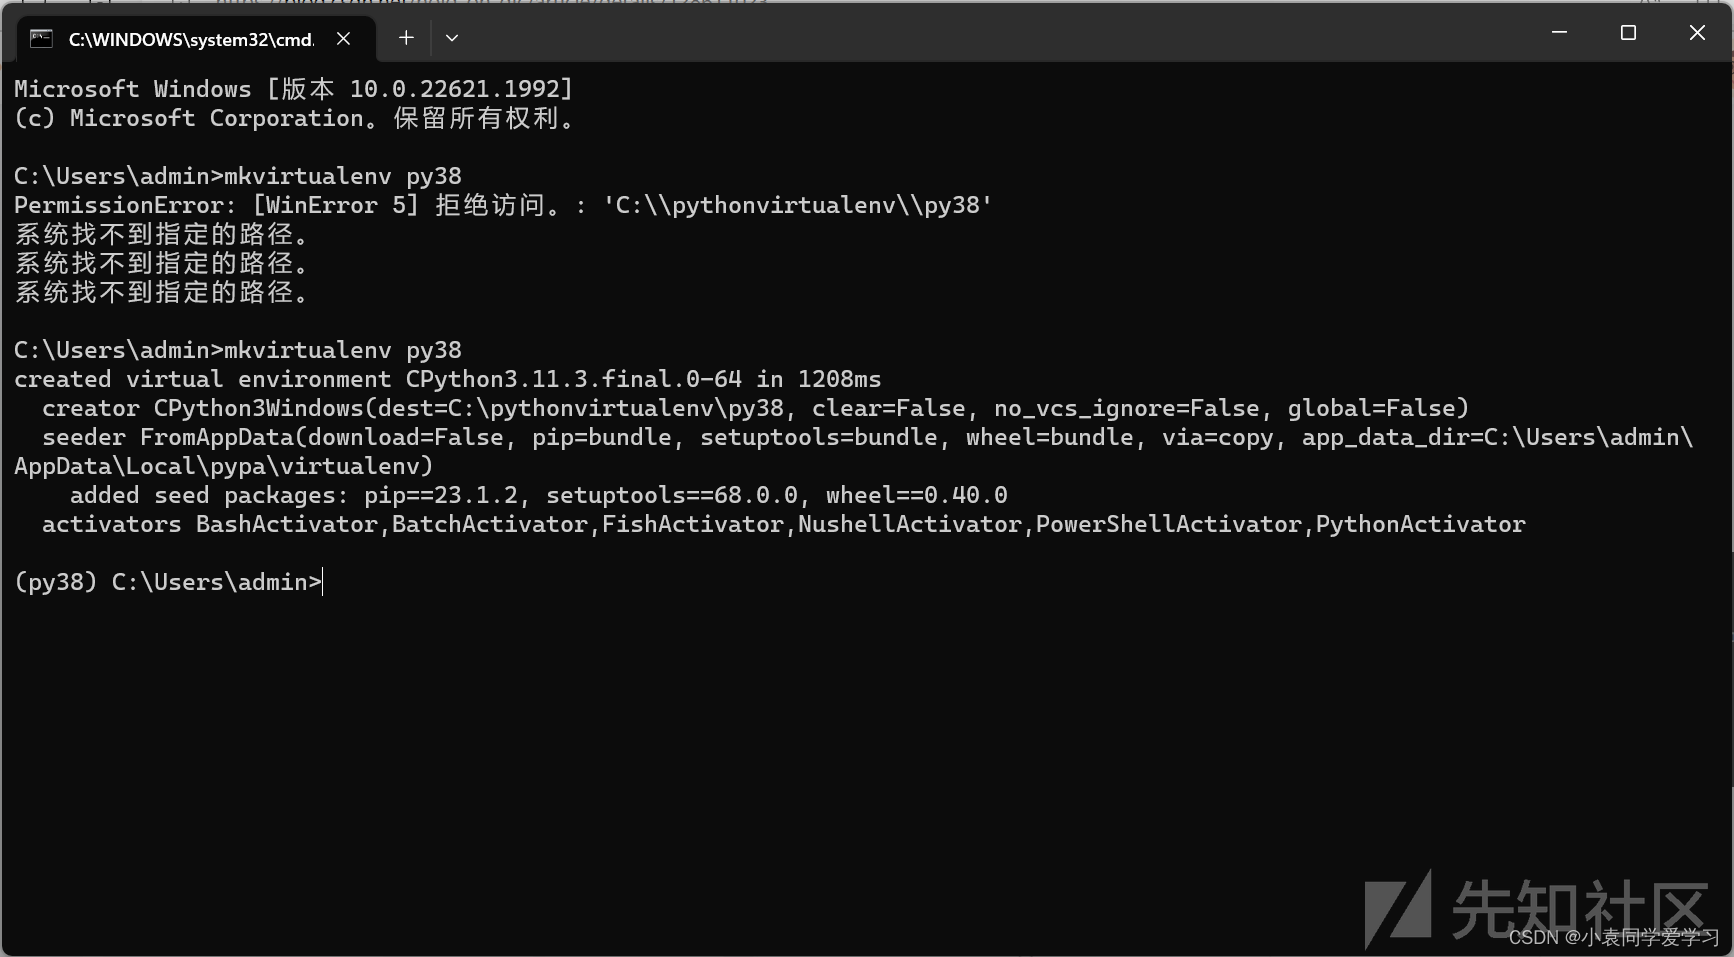Click the pip==23.1.2 seed package text
This screenshot has height=957, width=1734.
tap(443, 494)
